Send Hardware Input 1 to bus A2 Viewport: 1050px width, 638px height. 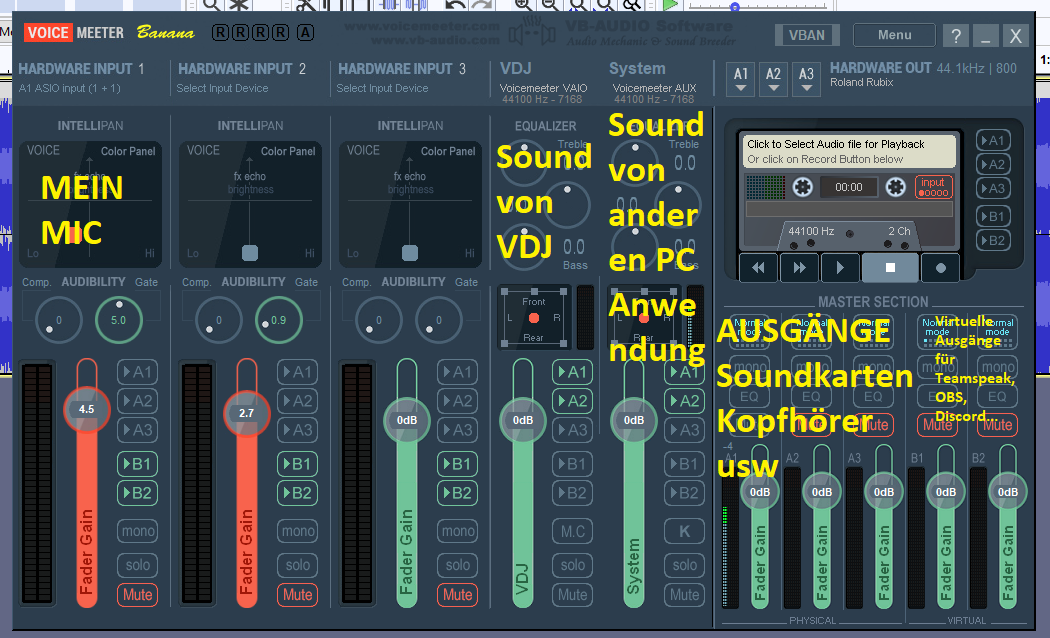tap(137, 401)
